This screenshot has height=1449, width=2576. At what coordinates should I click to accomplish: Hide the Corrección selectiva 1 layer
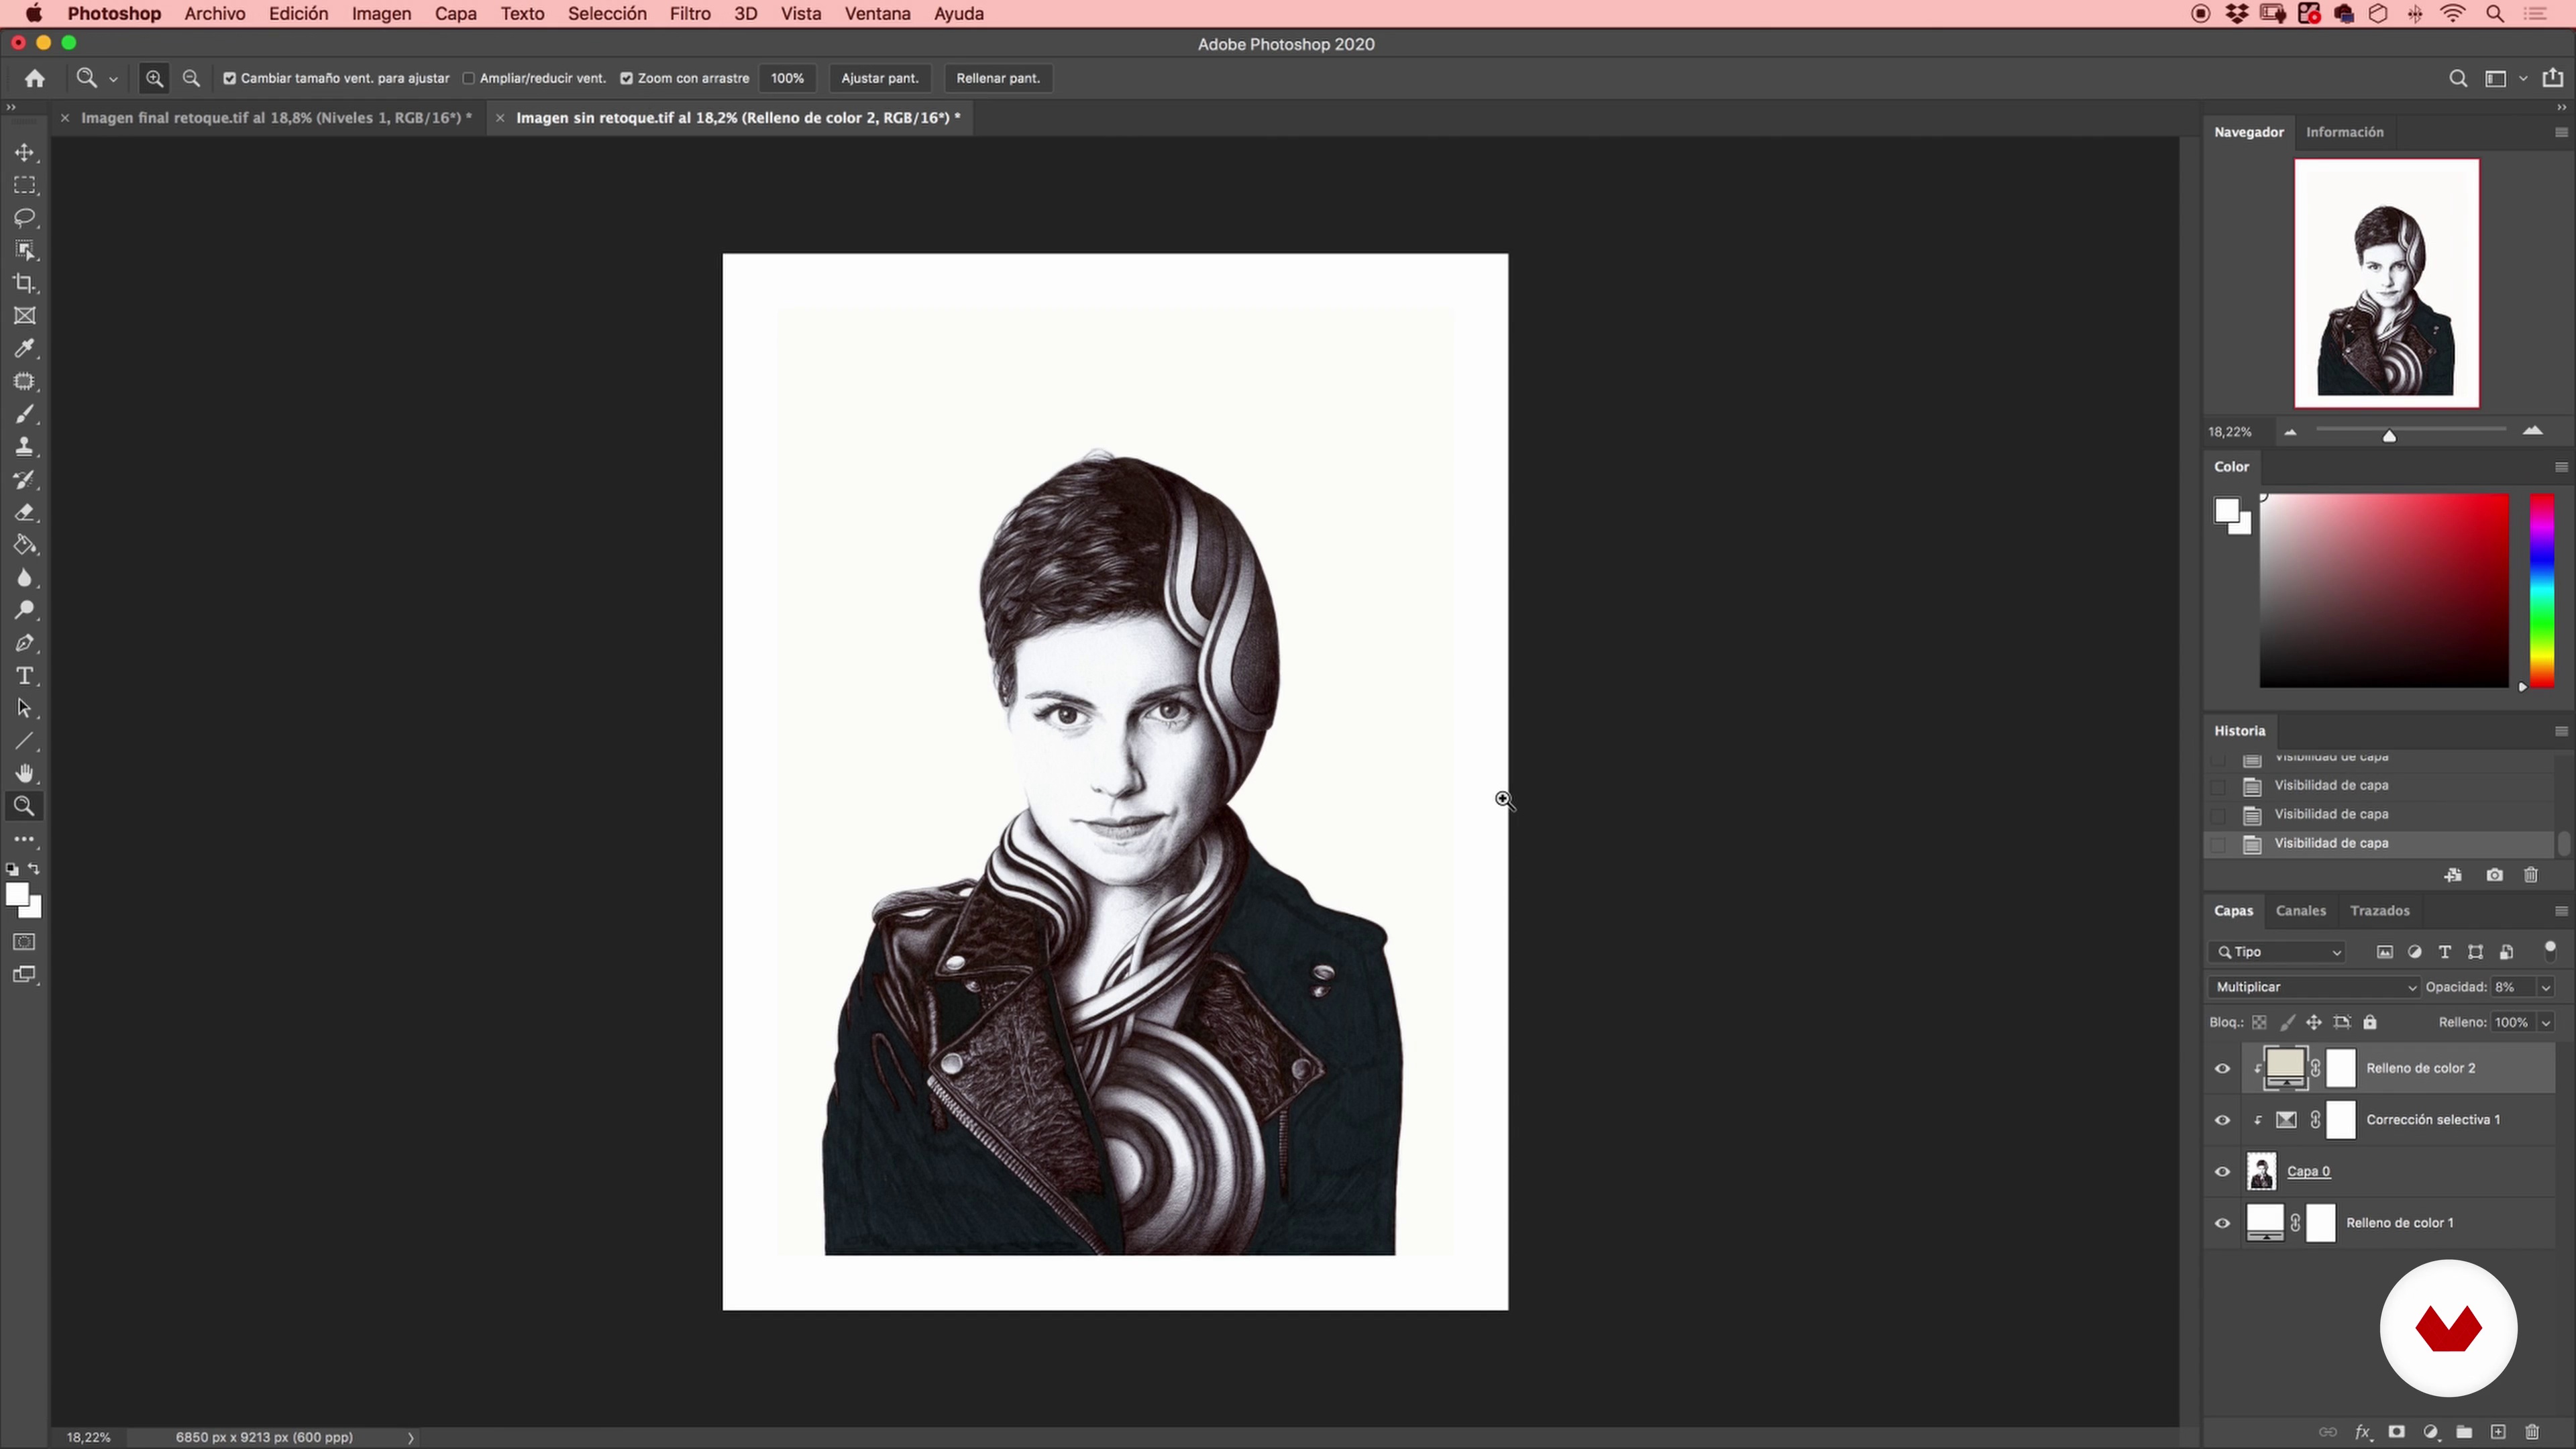pos(2222,1120)
